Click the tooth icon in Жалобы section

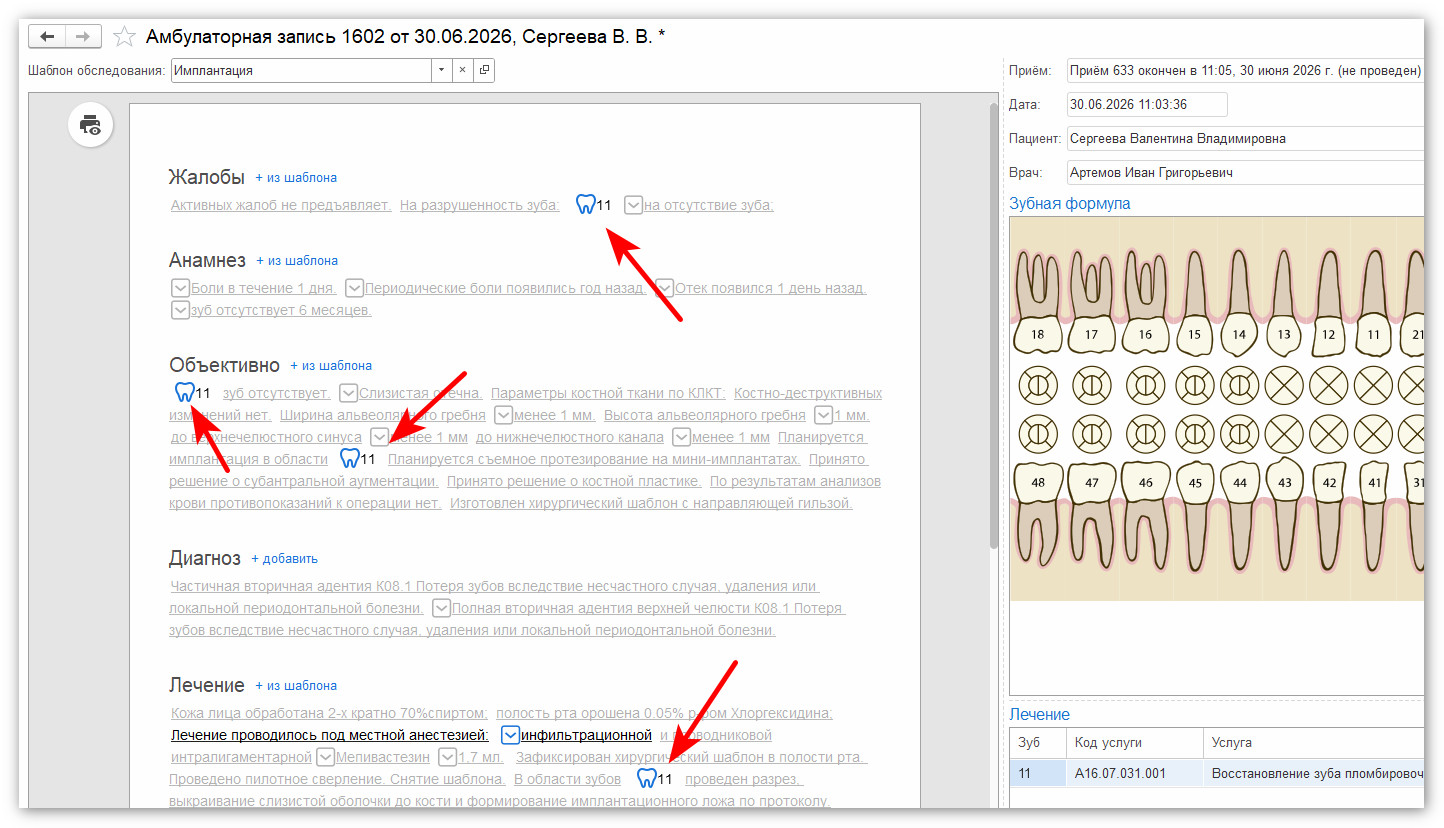pos(586,205)
